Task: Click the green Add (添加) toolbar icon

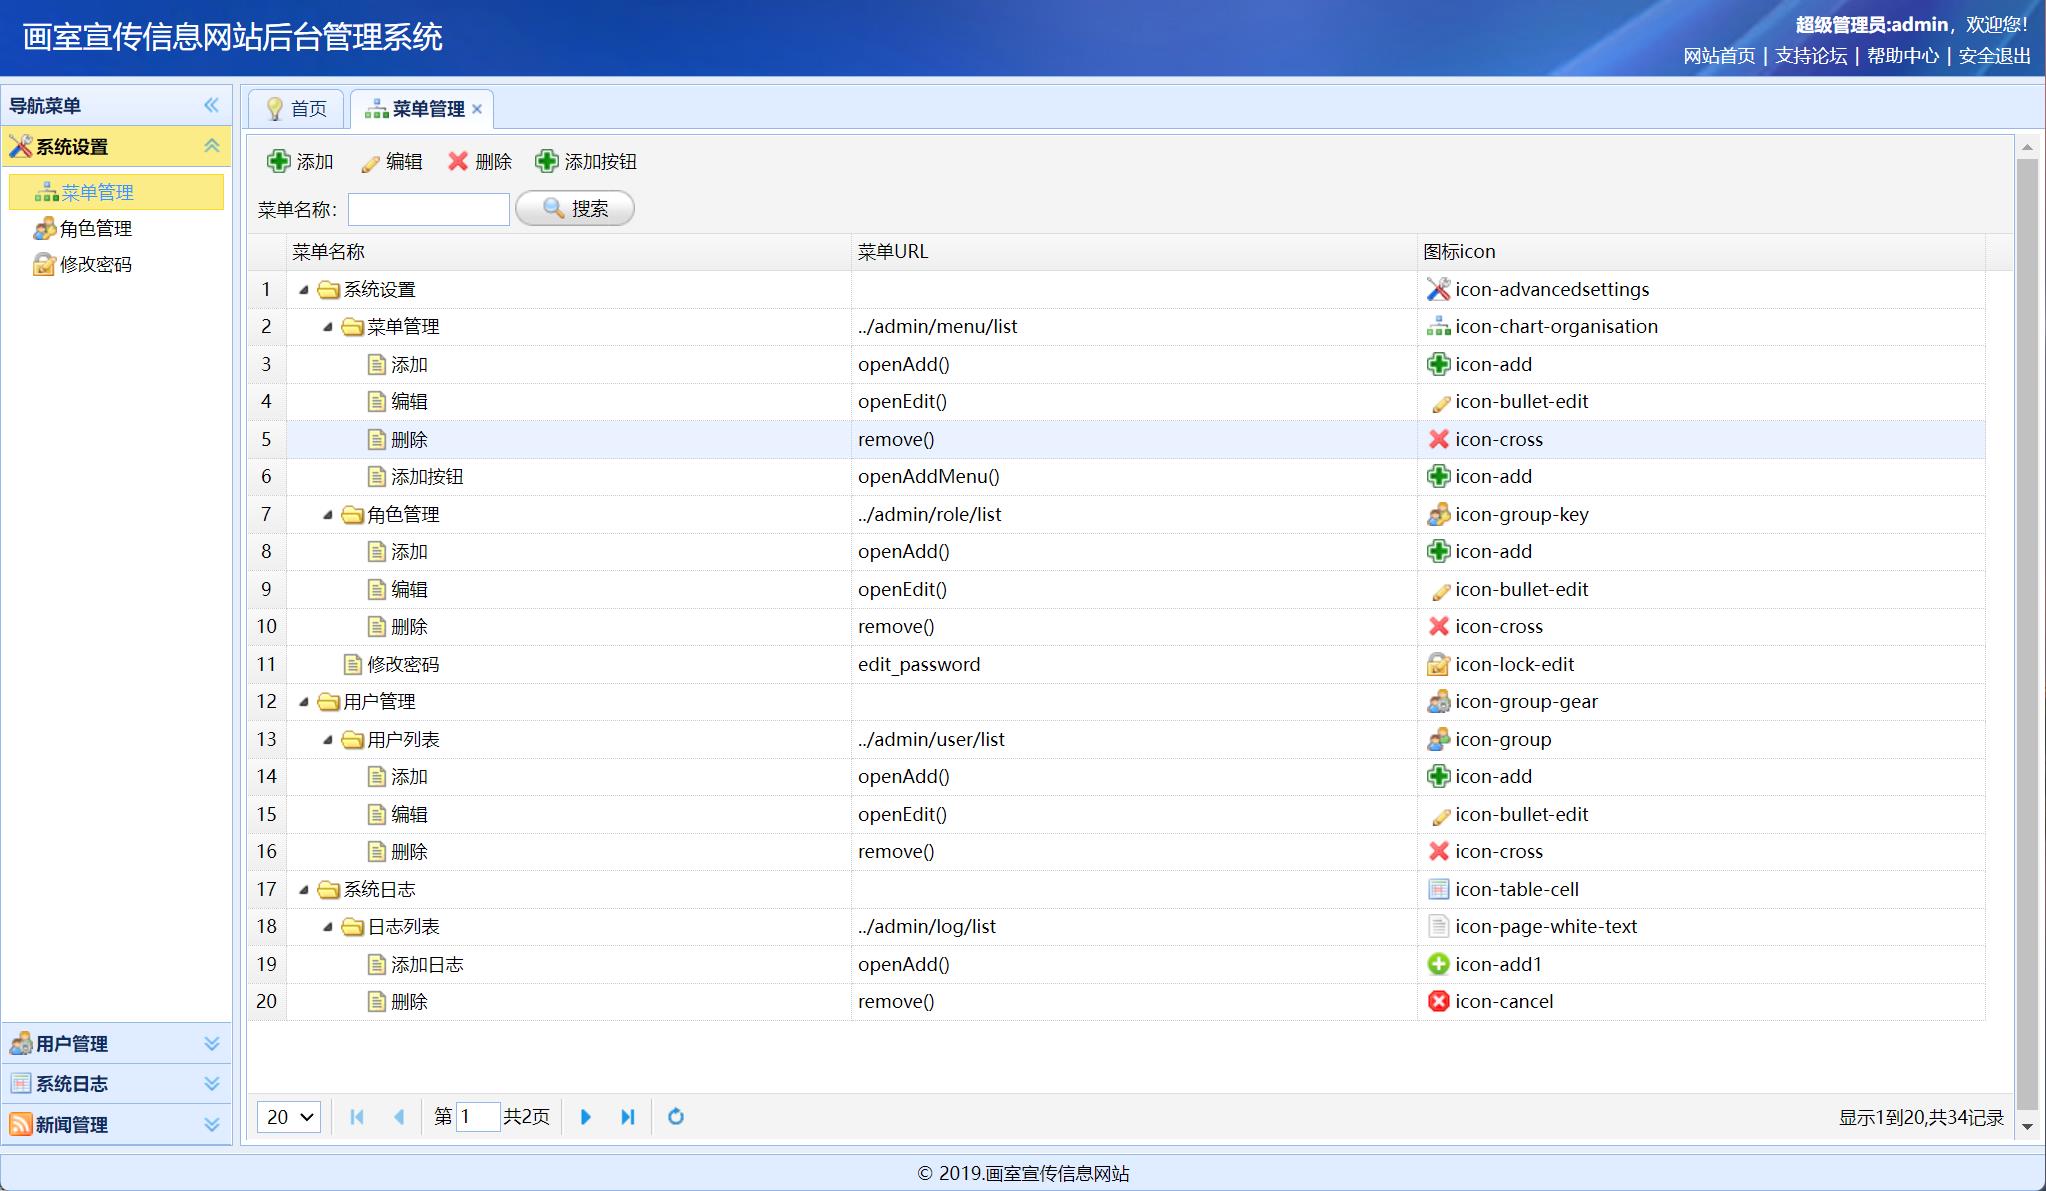Action: tap(279, 161)
